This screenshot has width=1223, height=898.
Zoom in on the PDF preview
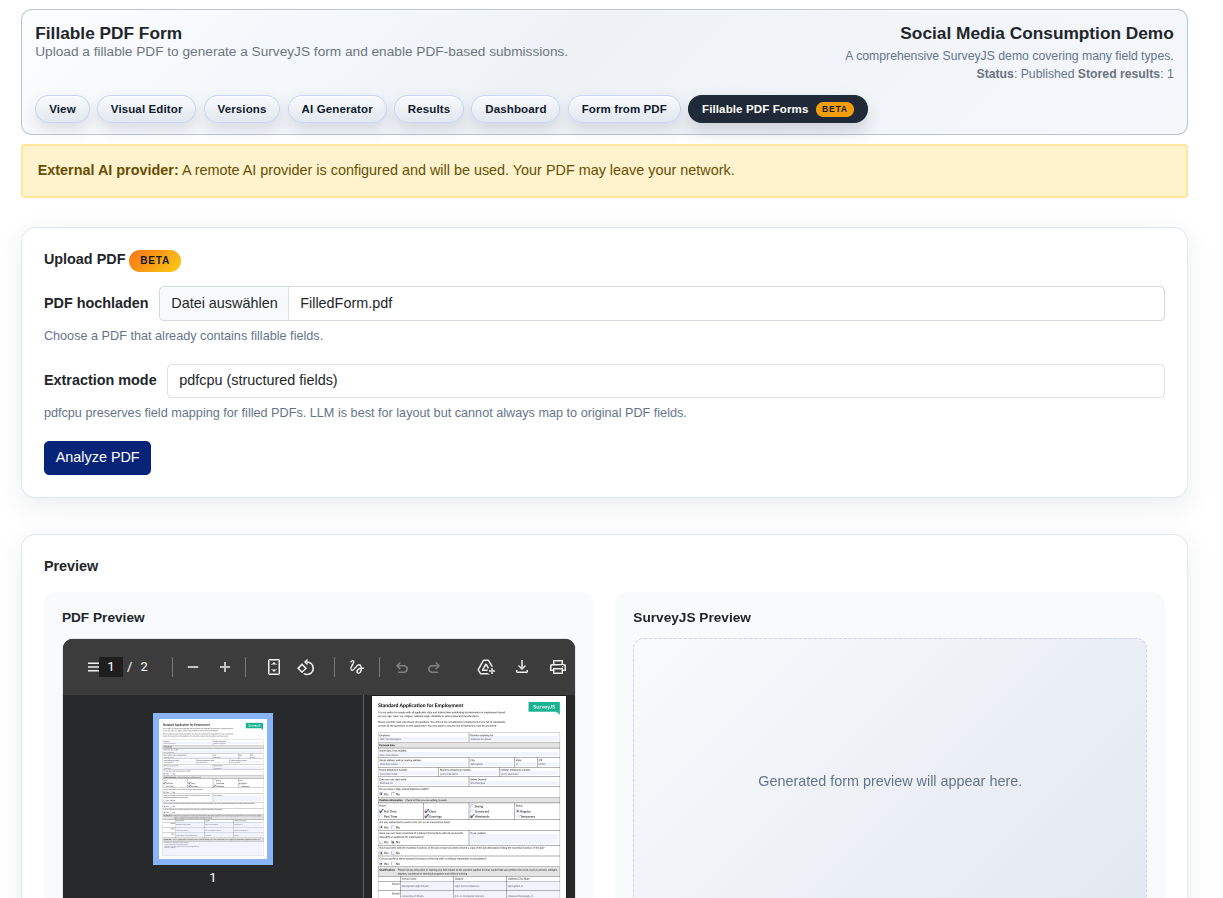(x=225, y=667)
